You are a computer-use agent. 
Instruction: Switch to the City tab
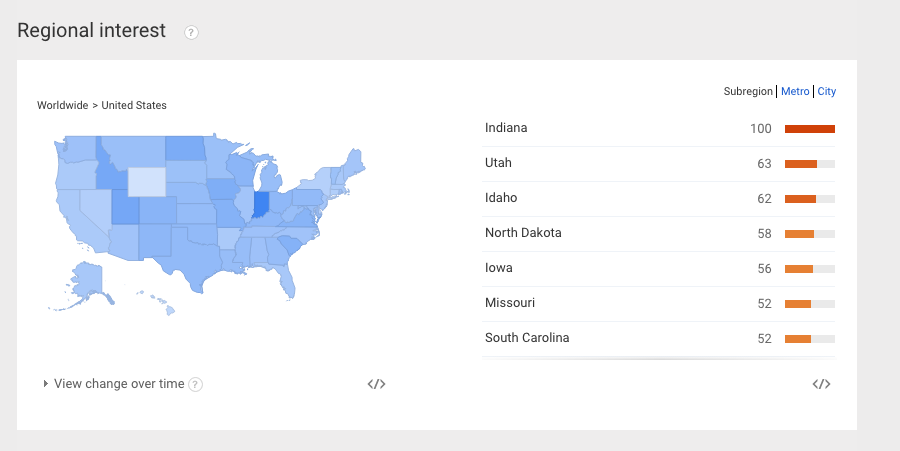coord(827,91)
